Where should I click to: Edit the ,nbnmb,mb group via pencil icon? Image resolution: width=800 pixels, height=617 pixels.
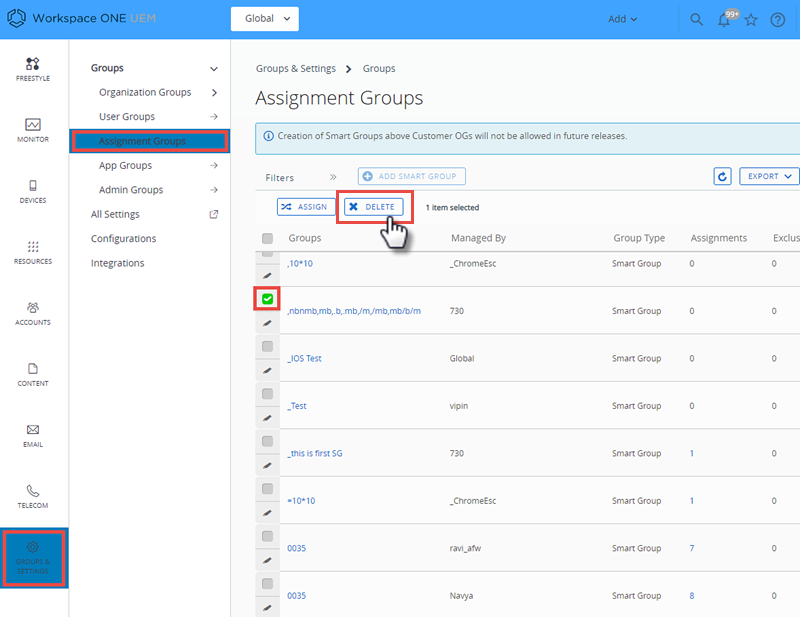click(x=267, y=323)
